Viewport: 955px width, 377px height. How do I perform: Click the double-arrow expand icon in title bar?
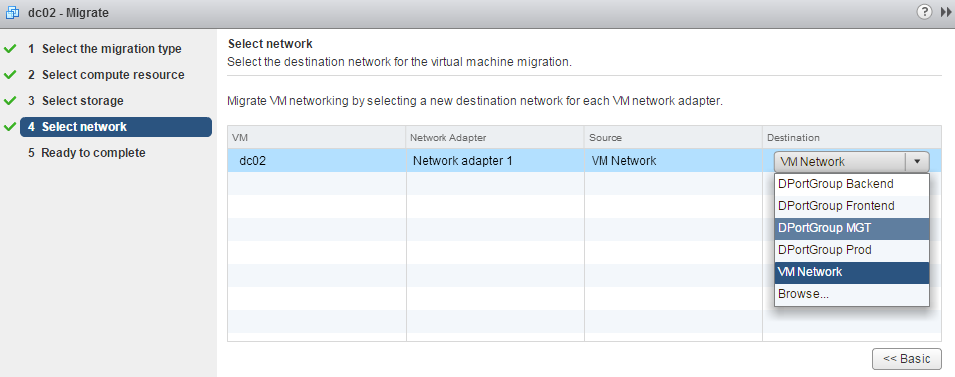pos(945,12)
